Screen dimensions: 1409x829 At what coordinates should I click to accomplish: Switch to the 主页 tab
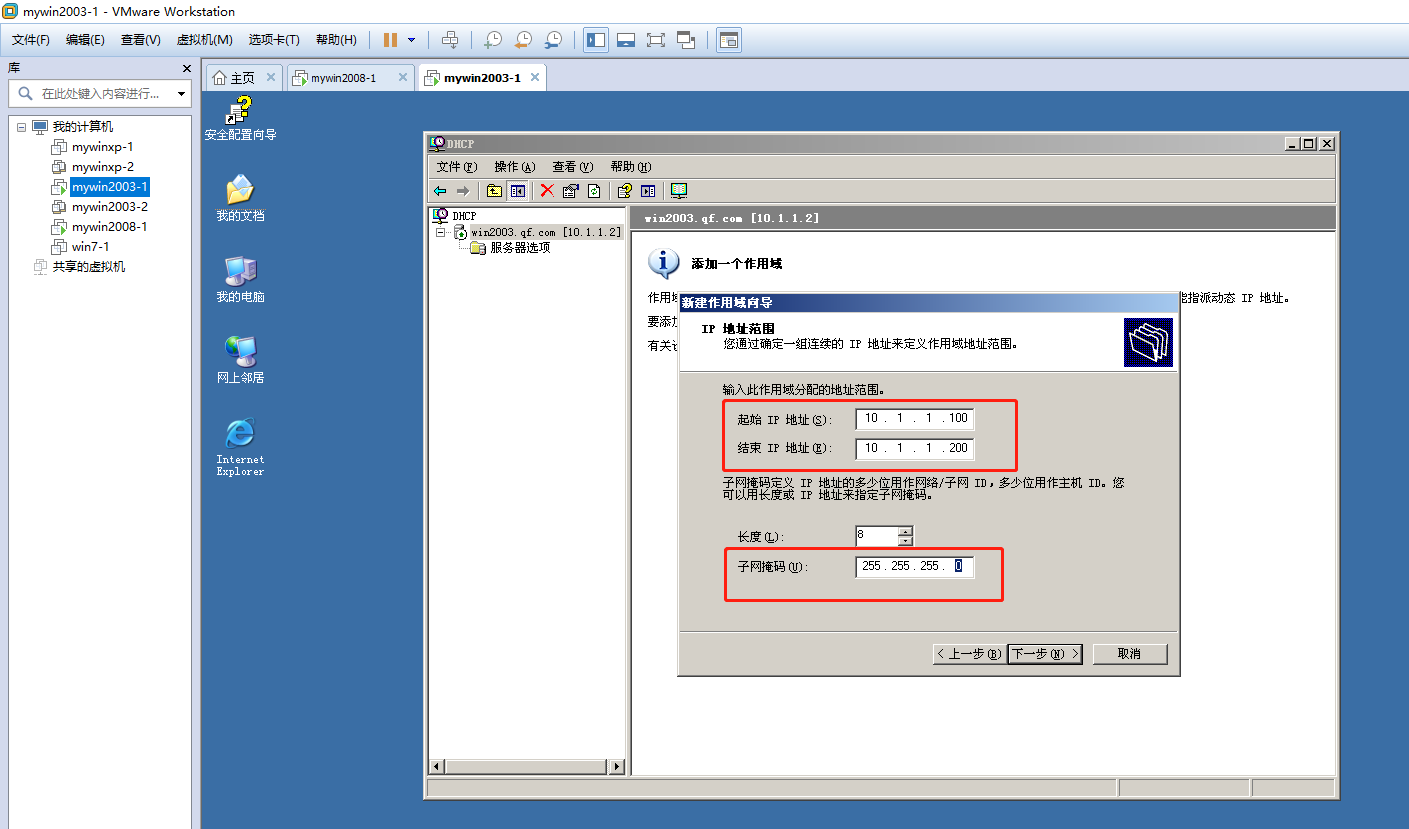[243, 78]
